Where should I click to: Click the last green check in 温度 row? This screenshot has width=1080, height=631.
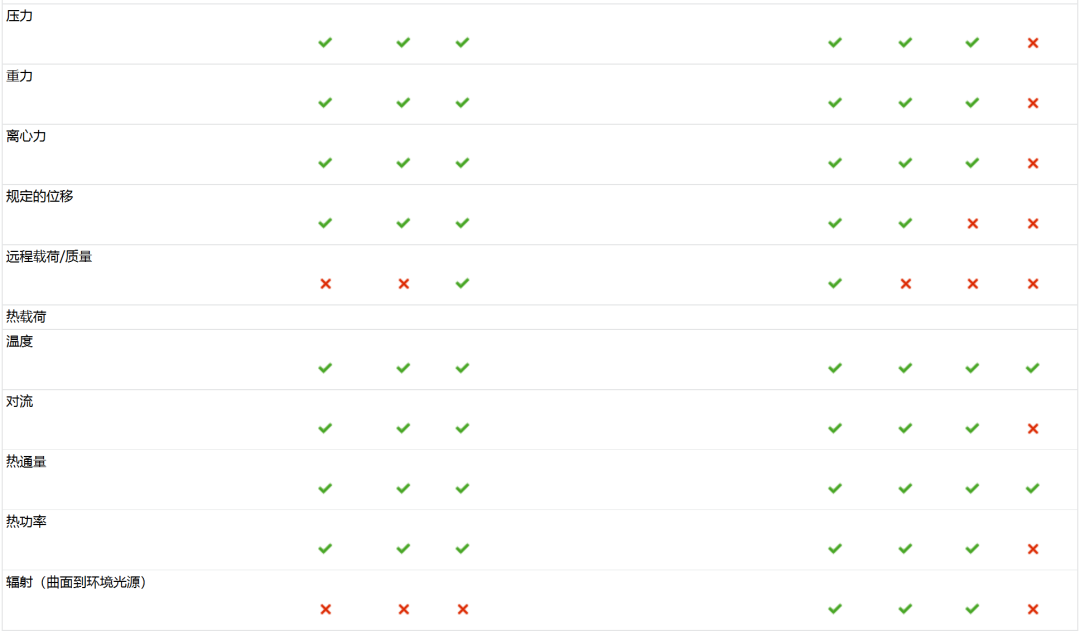1032,368
